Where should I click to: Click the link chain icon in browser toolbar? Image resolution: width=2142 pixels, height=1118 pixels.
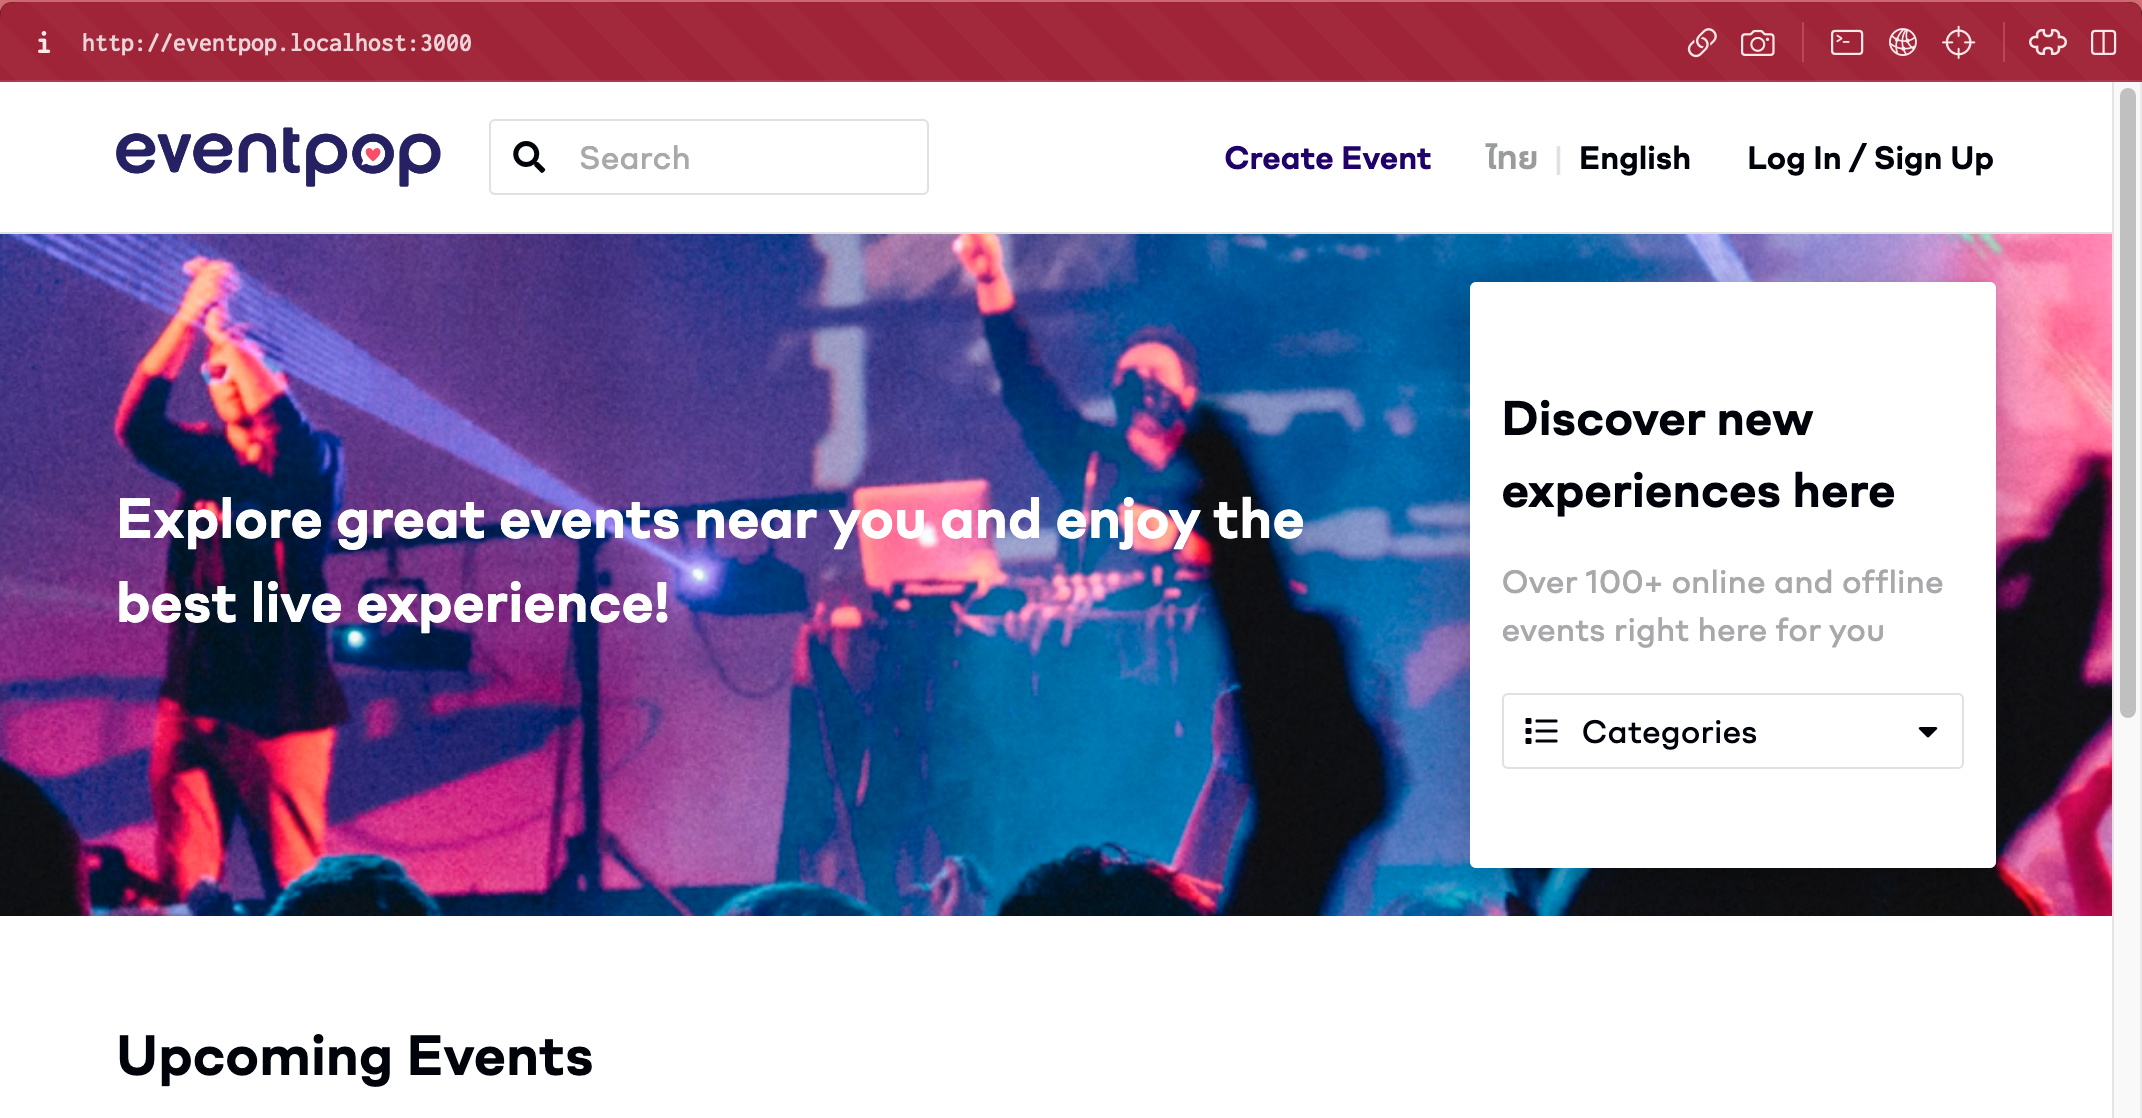point(1702,43)
